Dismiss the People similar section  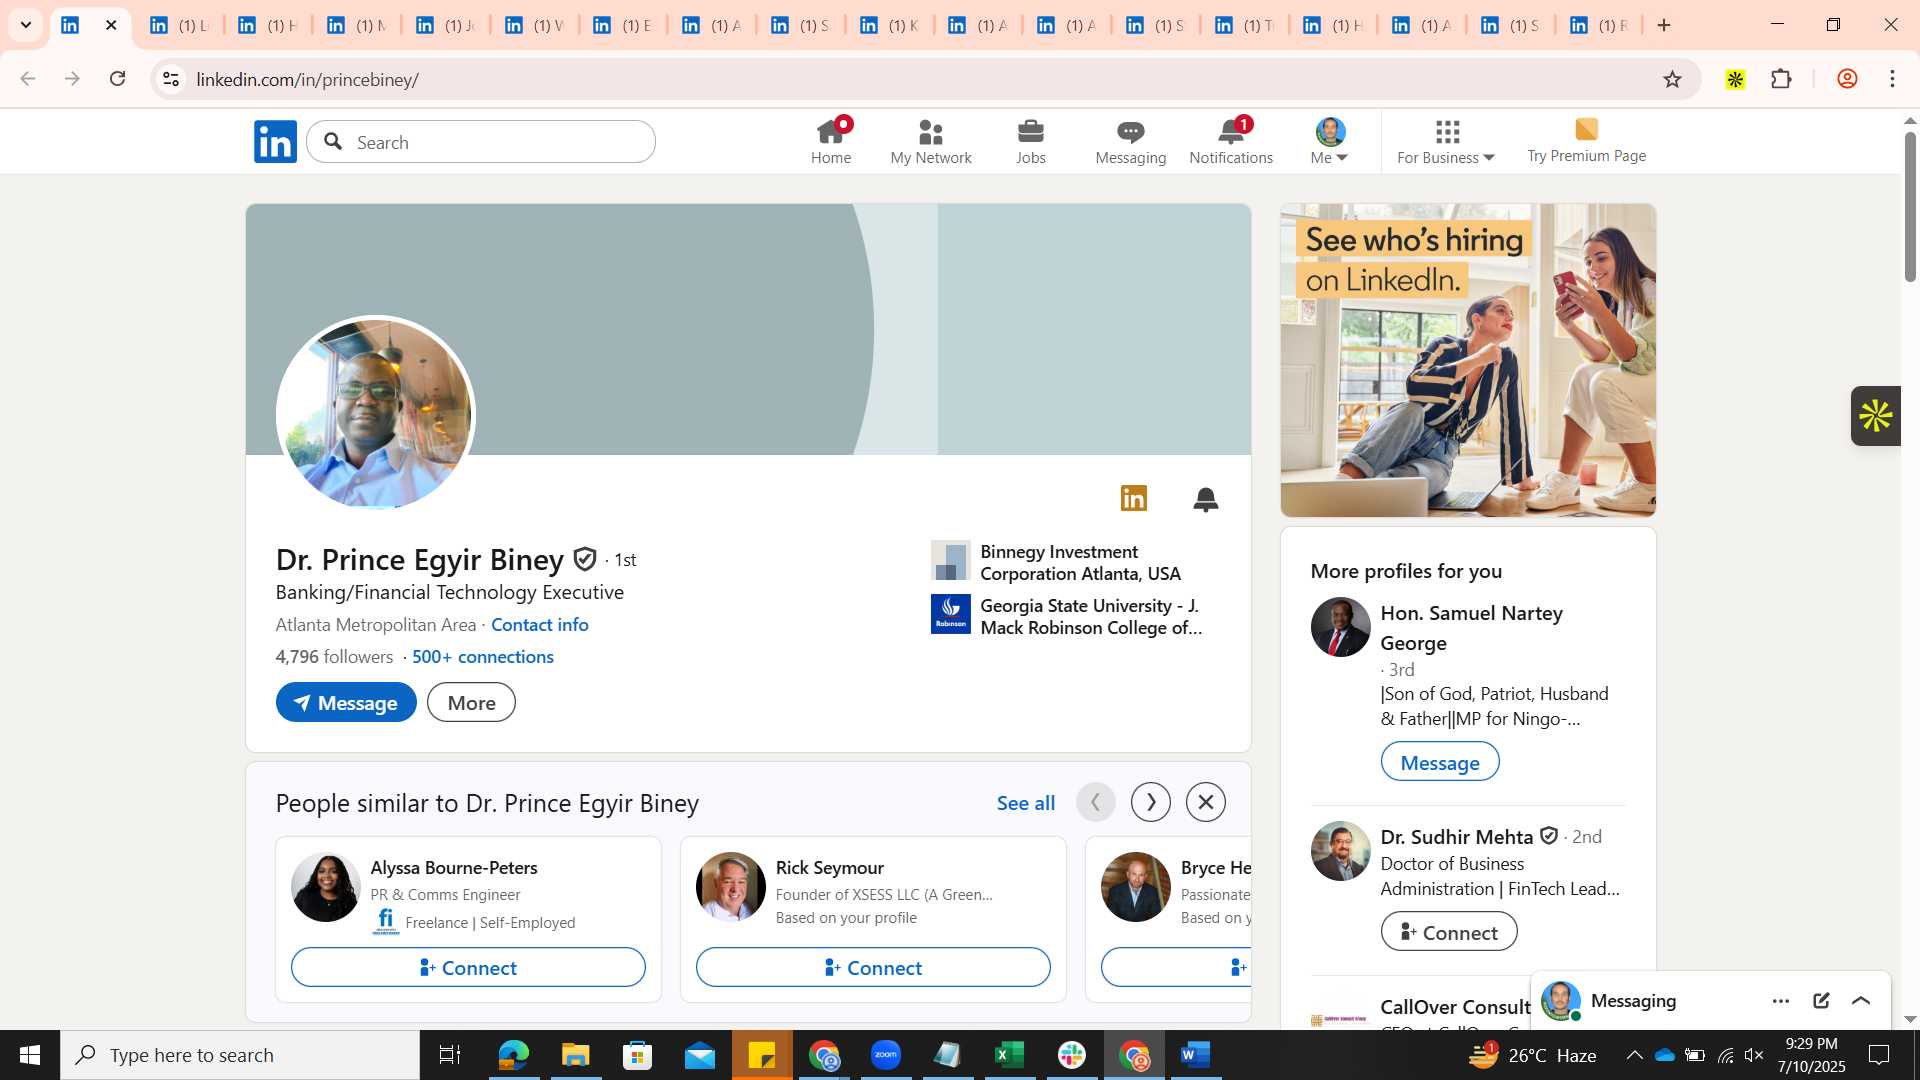pyautogui.click(x=1206, y=802)
